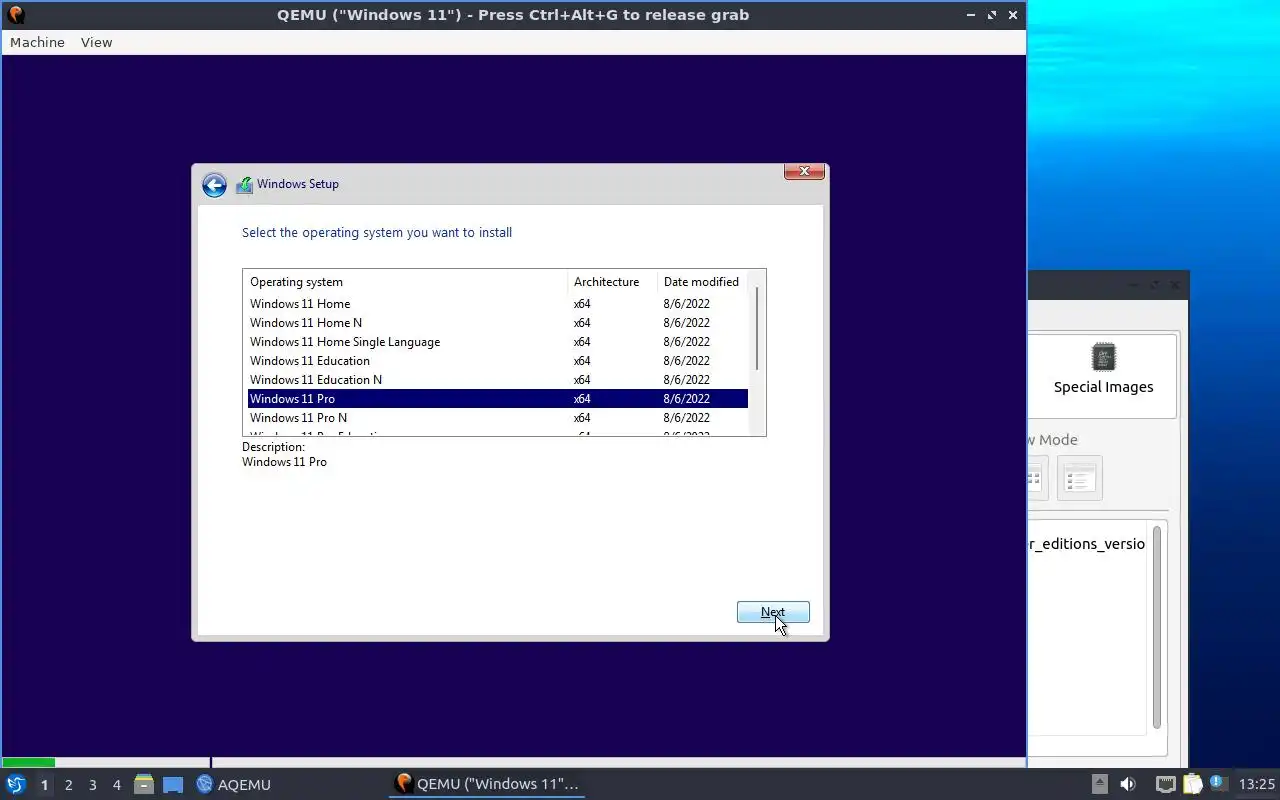Maximize the QEMU window
The width and height of the screenshot is (1280, 800).
[992, 15]
